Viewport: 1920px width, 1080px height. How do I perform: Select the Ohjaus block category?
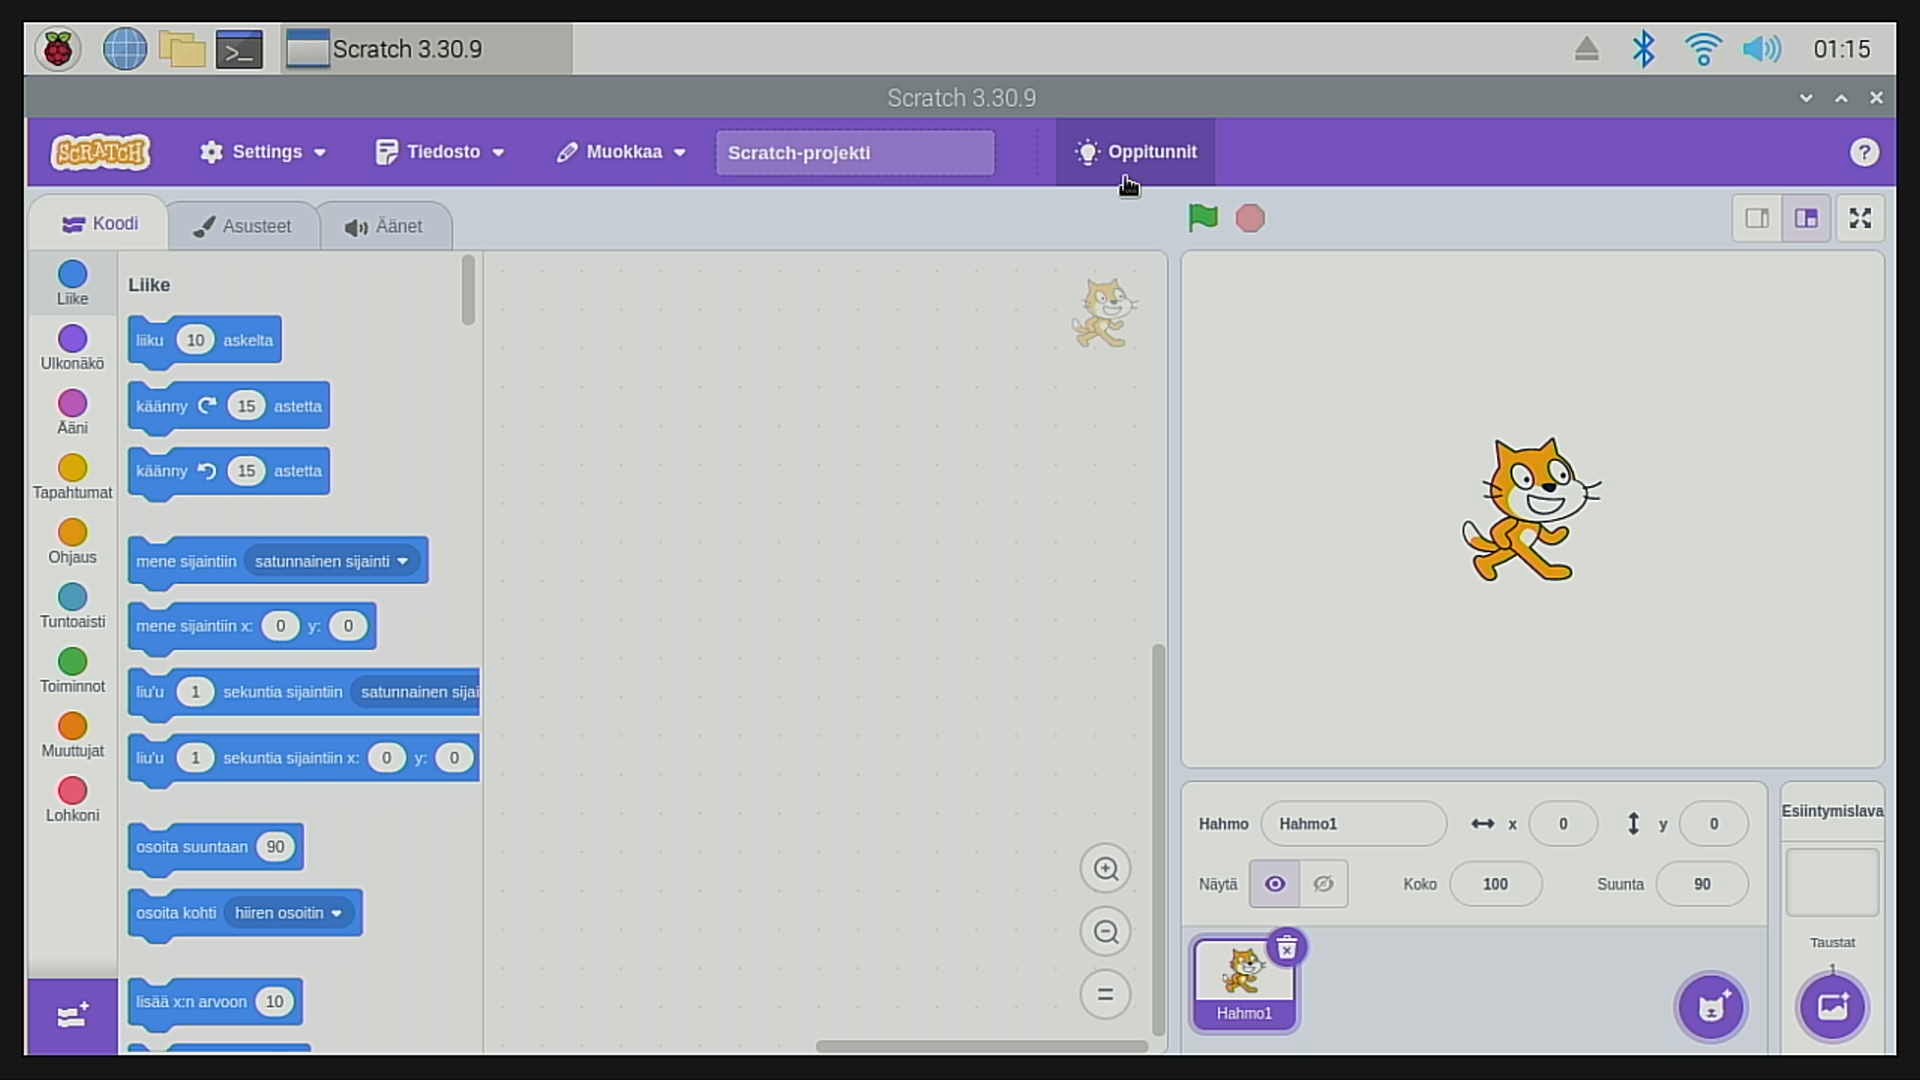(72, 541)
